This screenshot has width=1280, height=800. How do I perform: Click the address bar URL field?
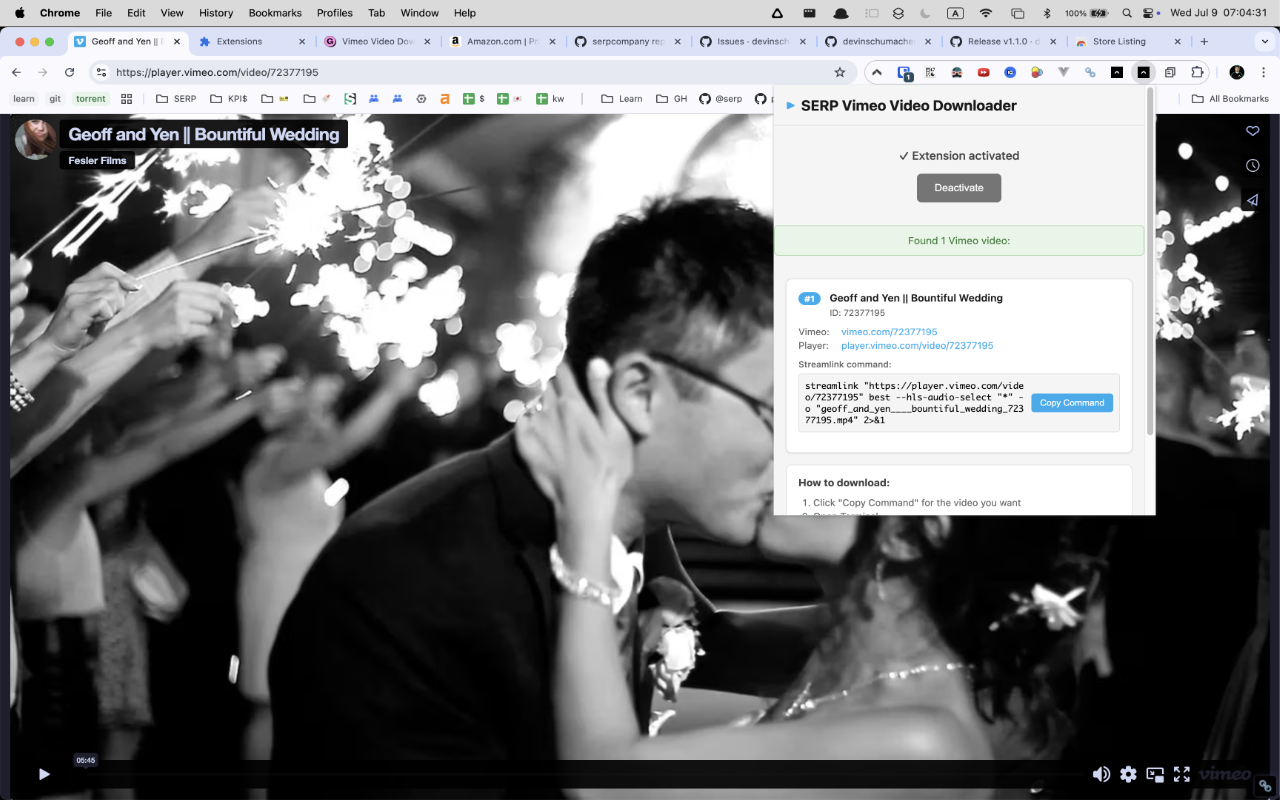tap(470, 72)
